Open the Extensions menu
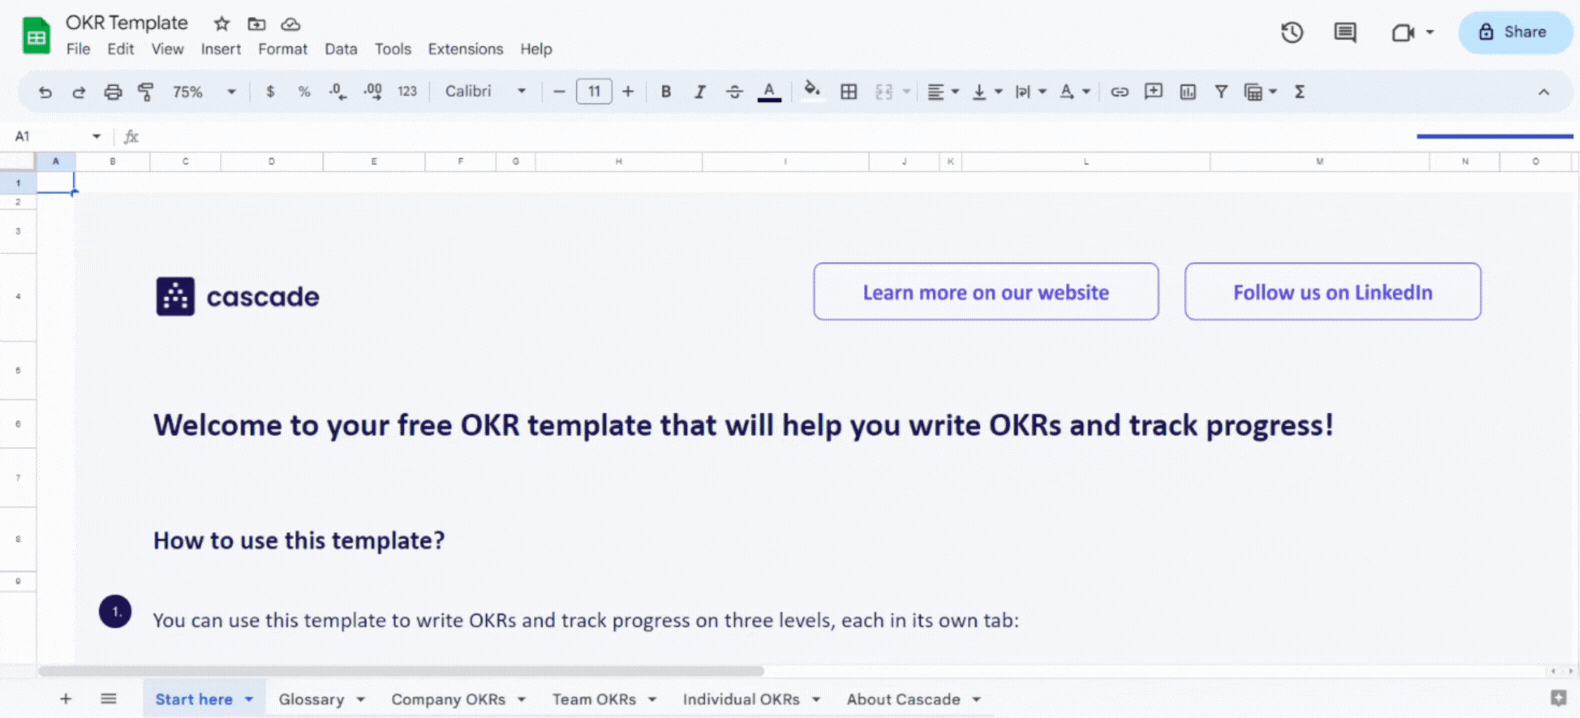This screenshot has width=1580, height=718. [466, 49]
